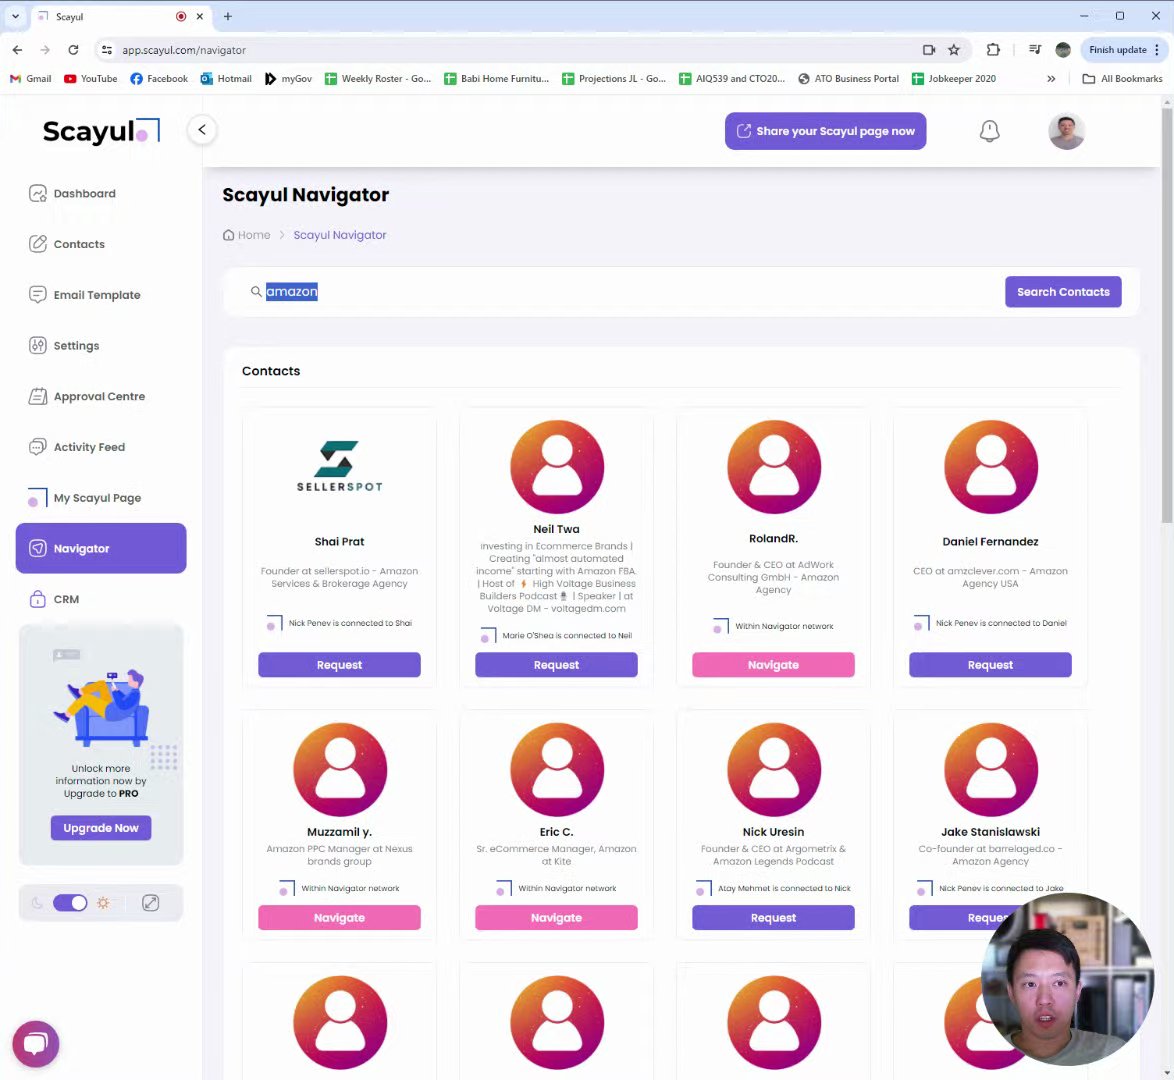Click the fullscreen expand icon in sidebar
The image size is (1174, 1080).
[x=150, y=902]
